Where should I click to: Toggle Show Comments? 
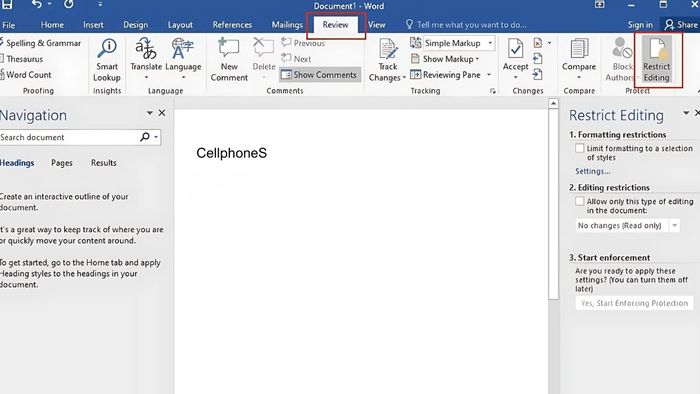pos(320,75)
